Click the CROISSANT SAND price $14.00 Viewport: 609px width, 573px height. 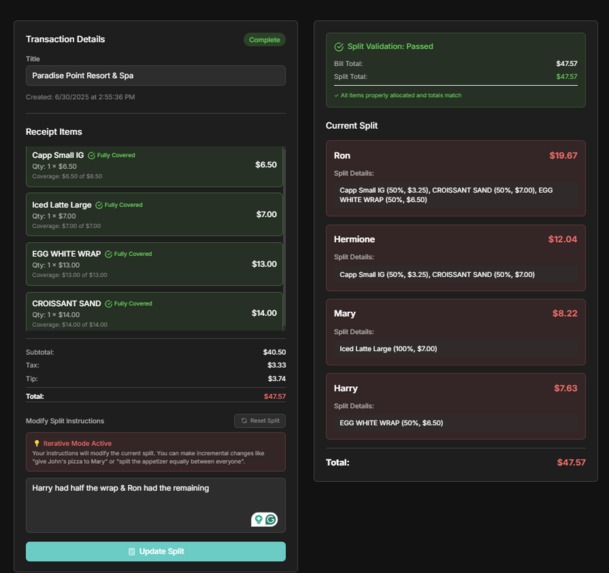click(264, 313)
